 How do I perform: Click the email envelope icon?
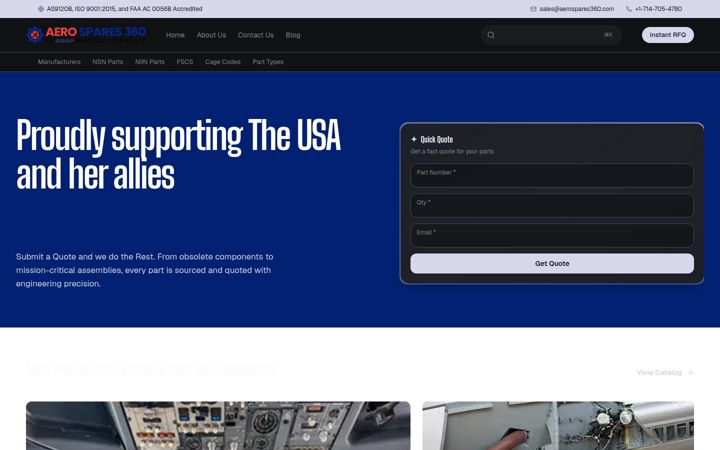click(x=533, y=9)
